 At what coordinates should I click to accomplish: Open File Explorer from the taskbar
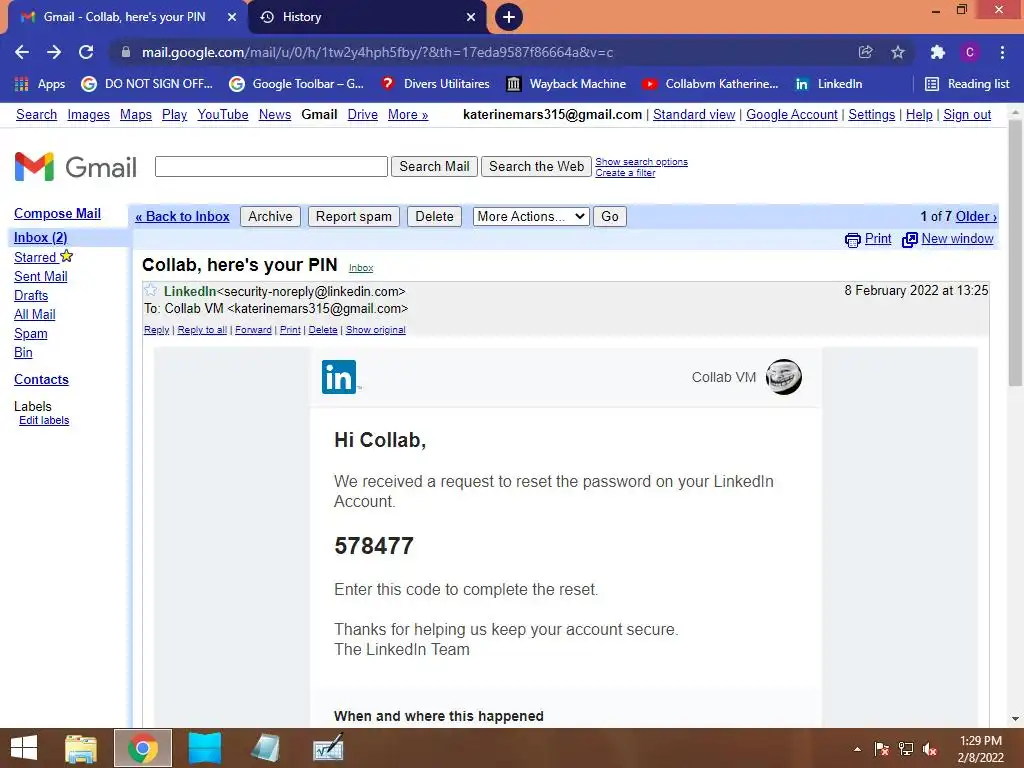point(81,748)
